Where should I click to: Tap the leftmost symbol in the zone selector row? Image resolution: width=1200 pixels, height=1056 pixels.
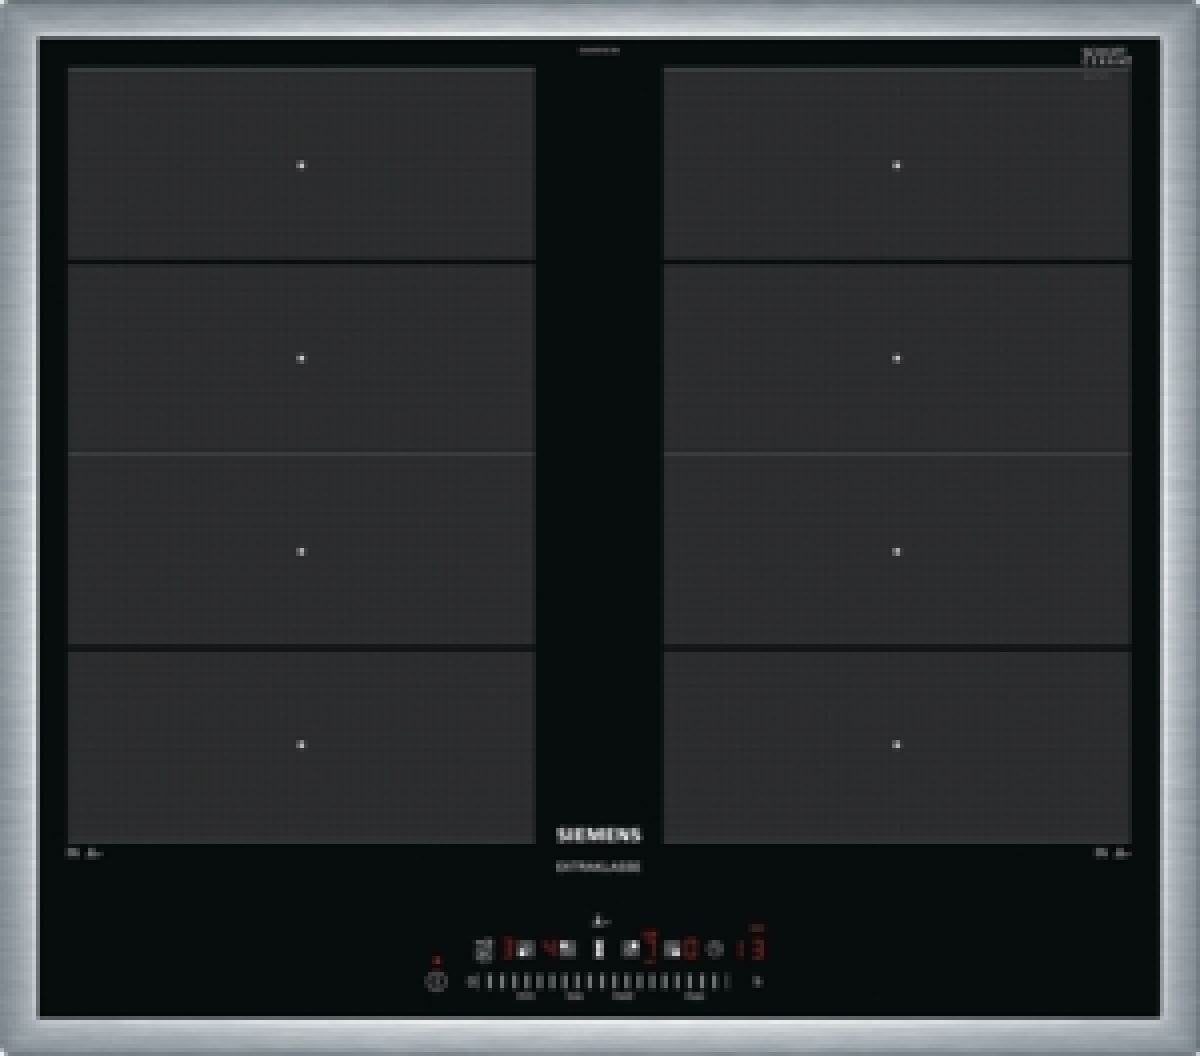(484, 950)
